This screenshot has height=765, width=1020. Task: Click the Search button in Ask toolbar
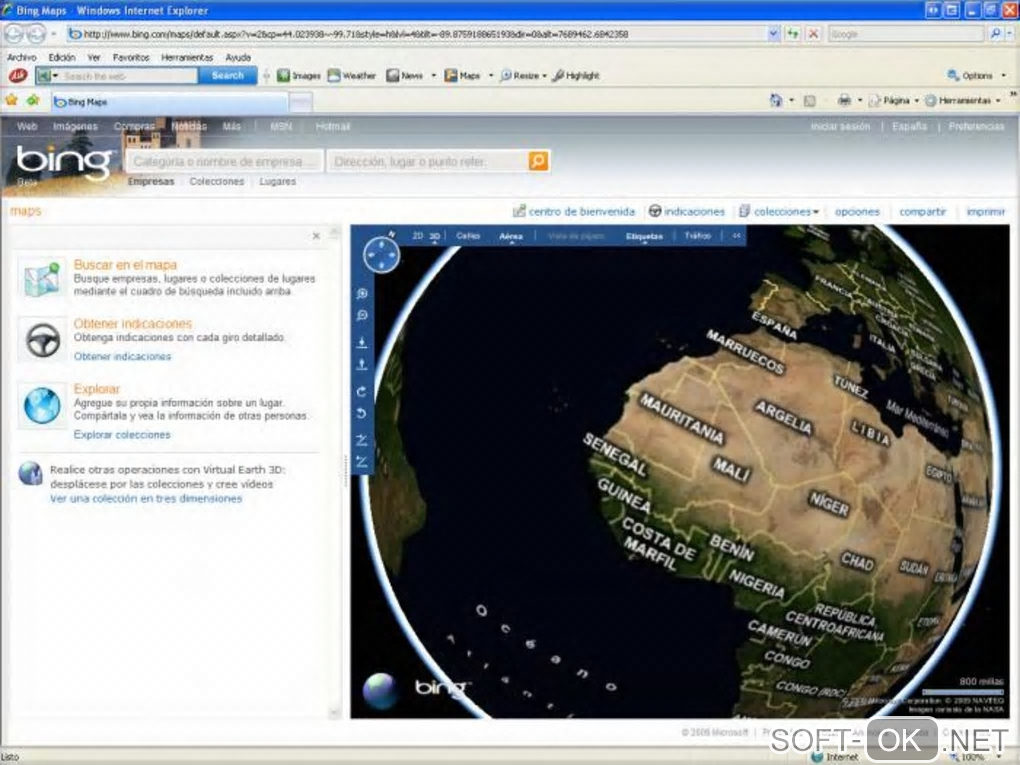(228, 75)
